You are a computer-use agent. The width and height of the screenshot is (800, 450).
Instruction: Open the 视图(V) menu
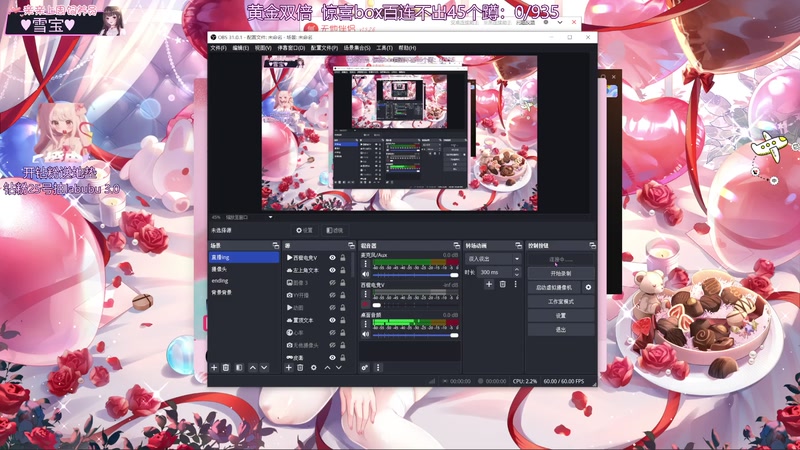pyautogui.click(x=263, y=48)
